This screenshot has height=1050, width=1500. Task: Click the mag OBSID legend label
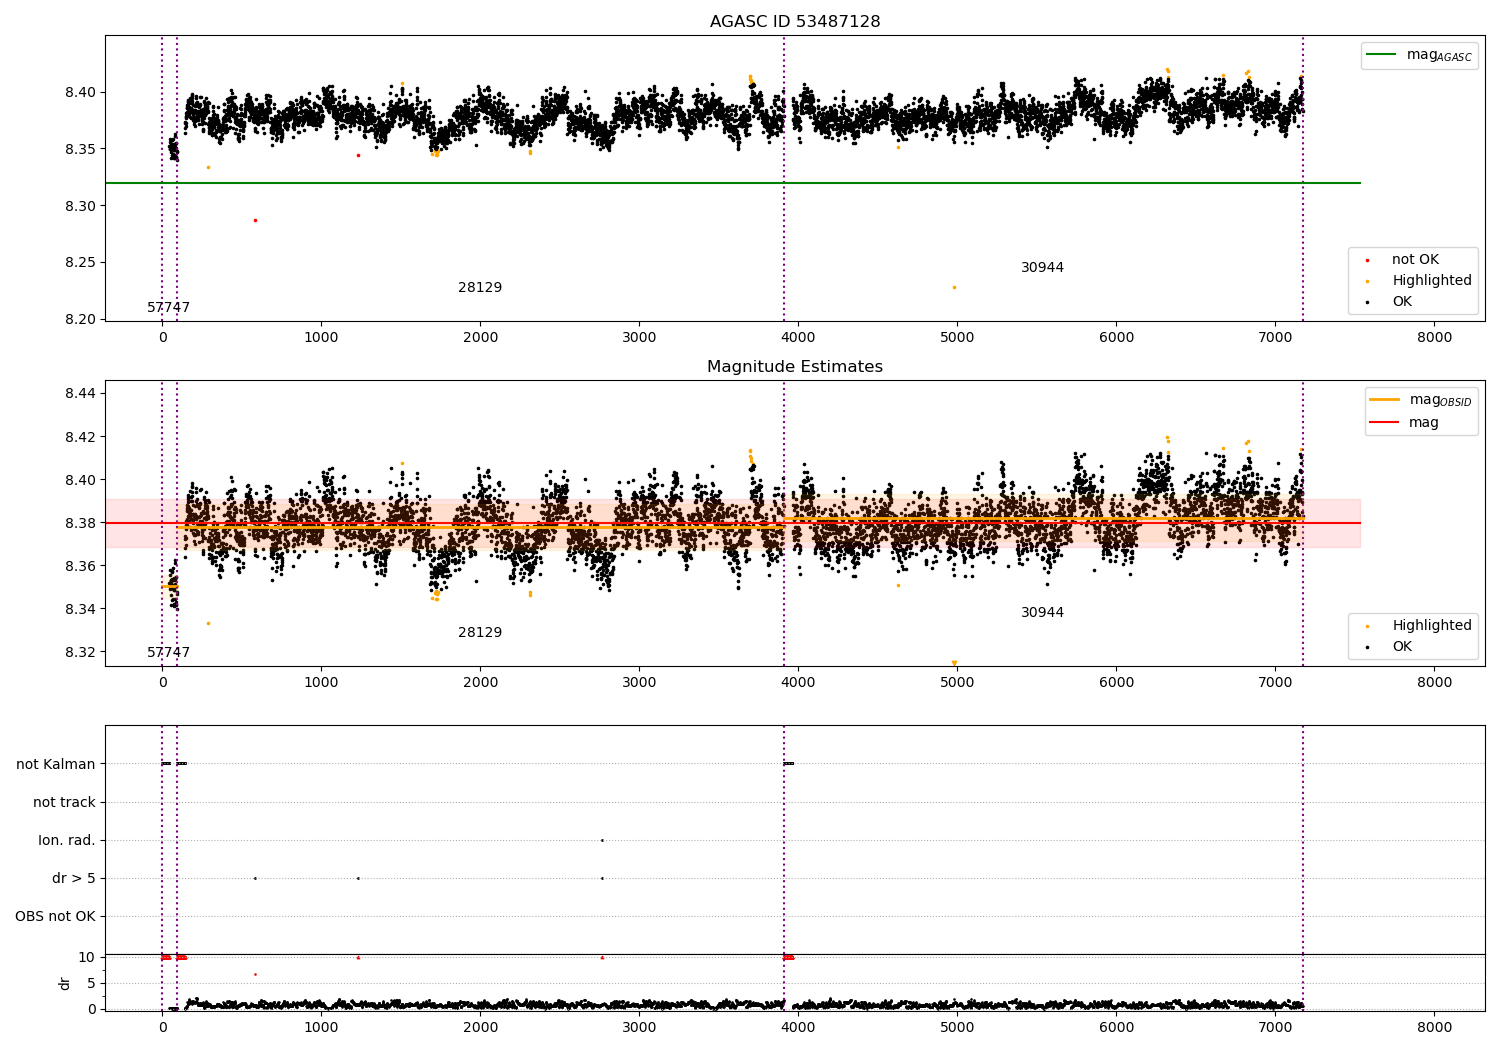[x=1441, y=400]
